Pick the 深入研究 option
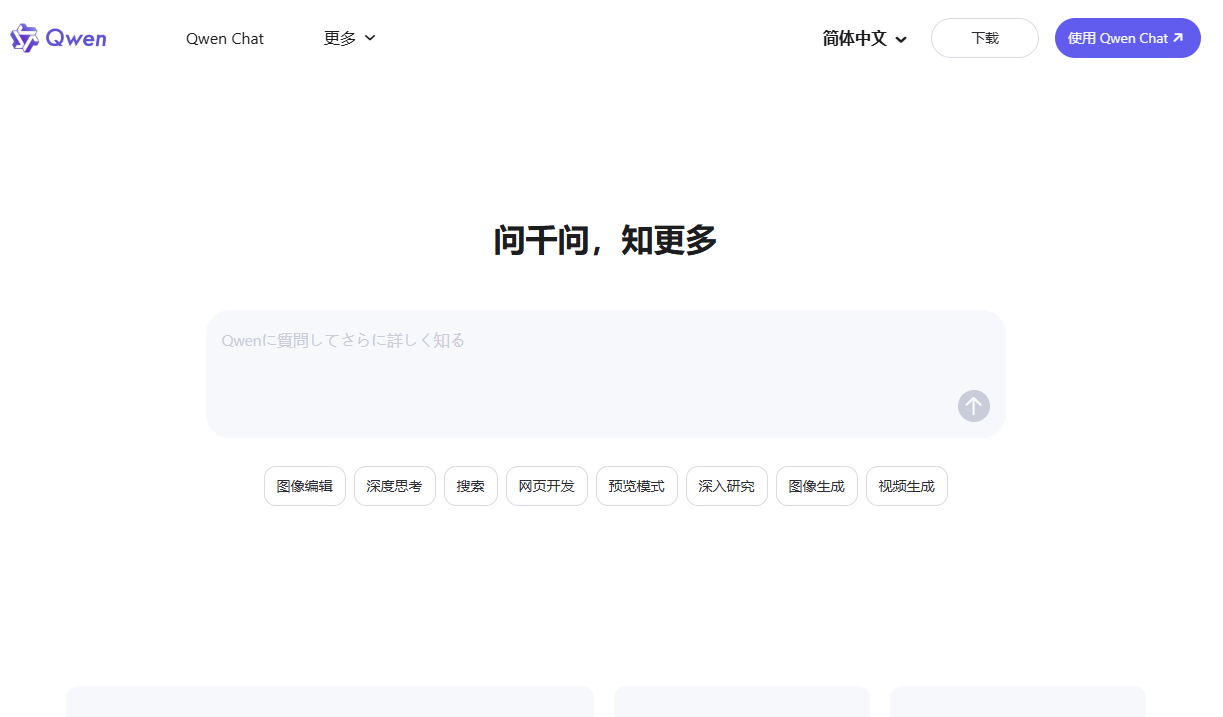1223x717 pixels. click(x=727, y=486)
